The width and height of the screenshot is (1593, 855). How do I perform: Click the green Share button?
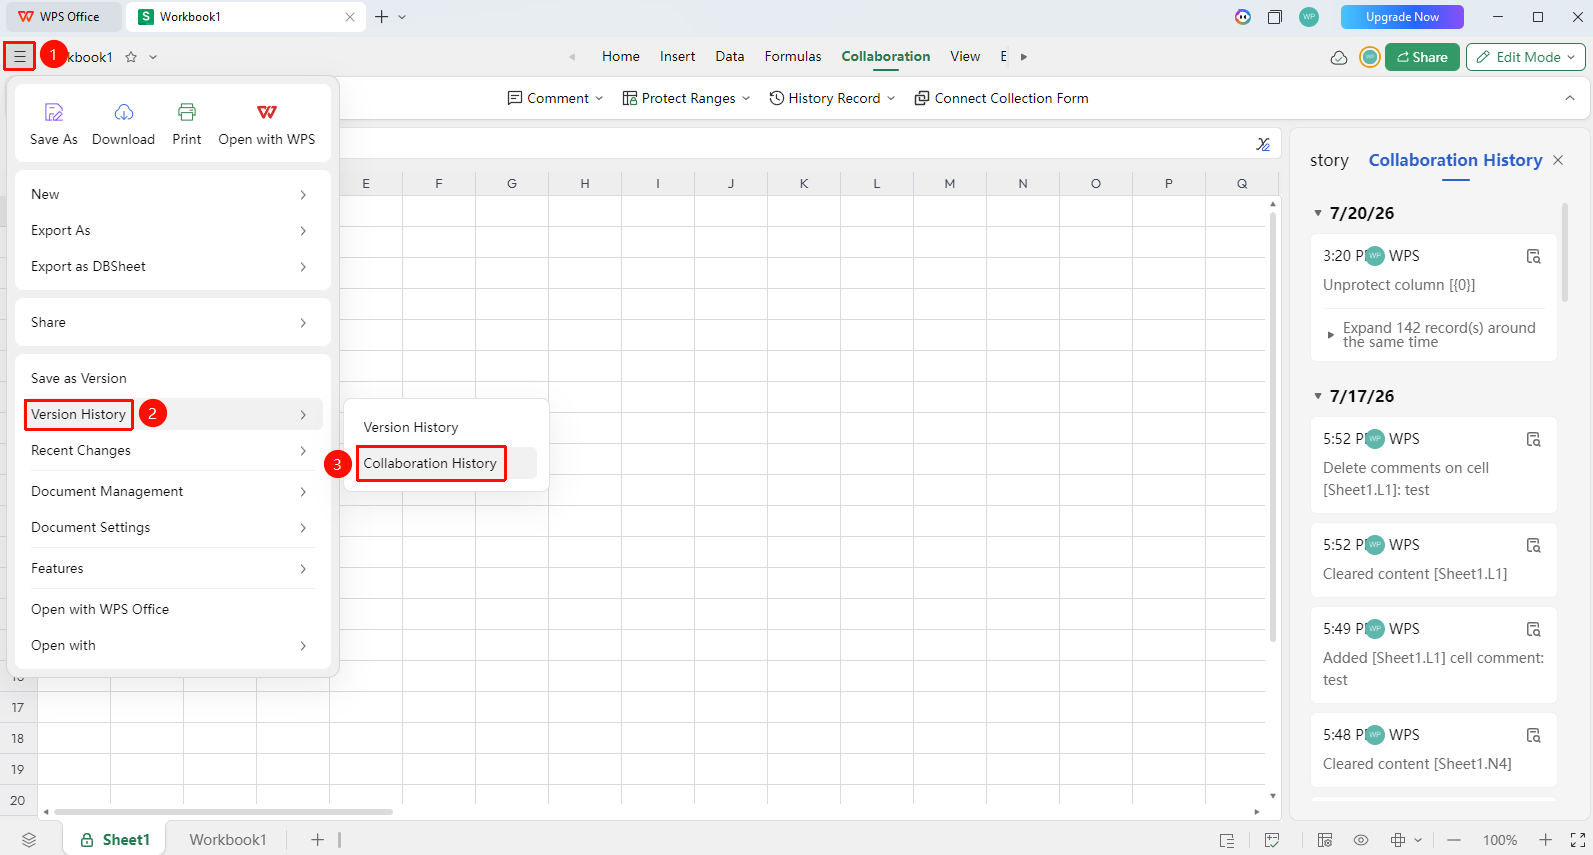pos(1422,57)
